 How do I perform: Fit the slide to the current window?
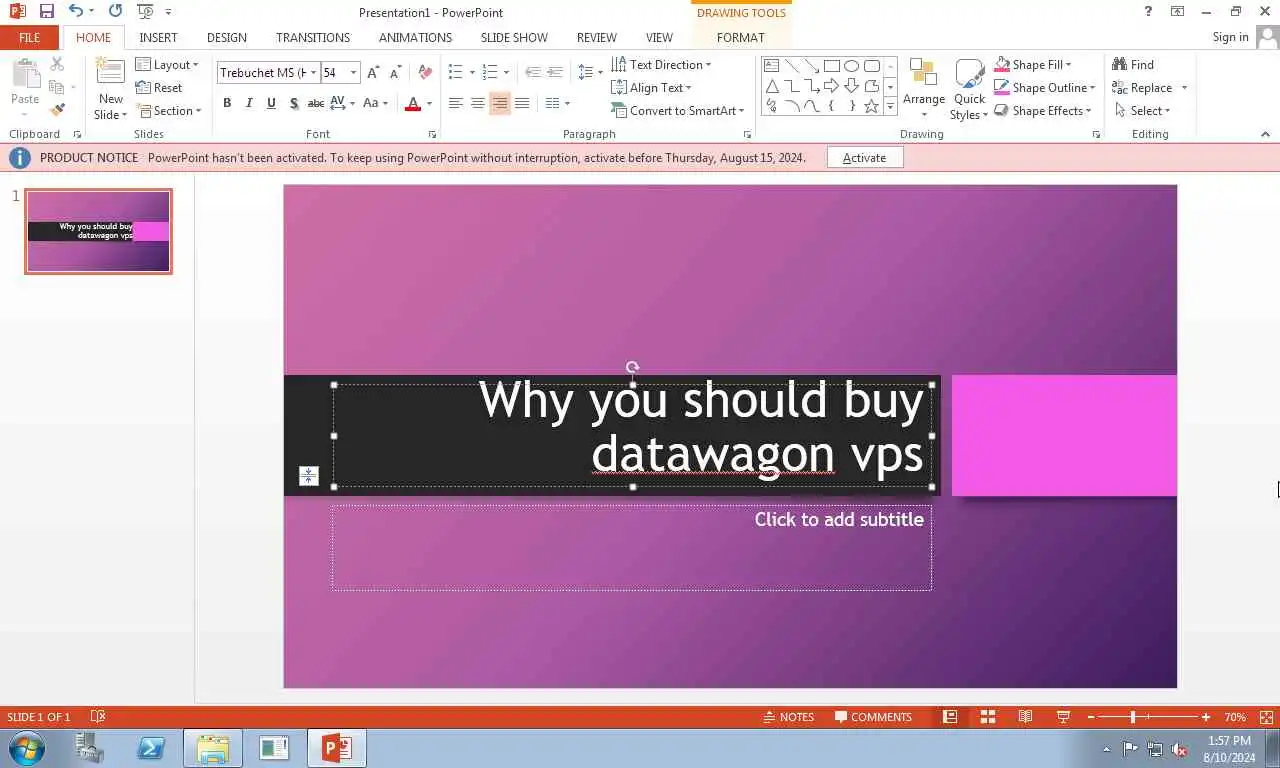pos(1267,717)
